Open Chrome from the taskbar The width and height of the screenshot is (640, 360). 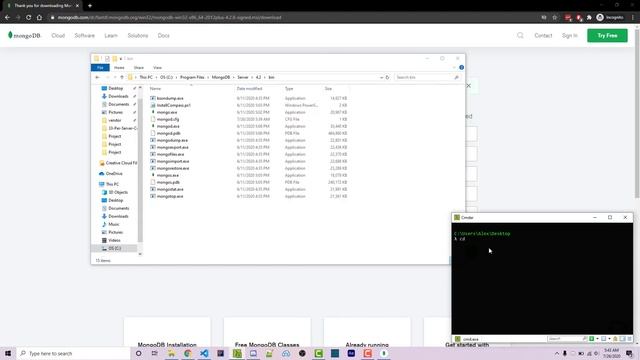(188, 353)
